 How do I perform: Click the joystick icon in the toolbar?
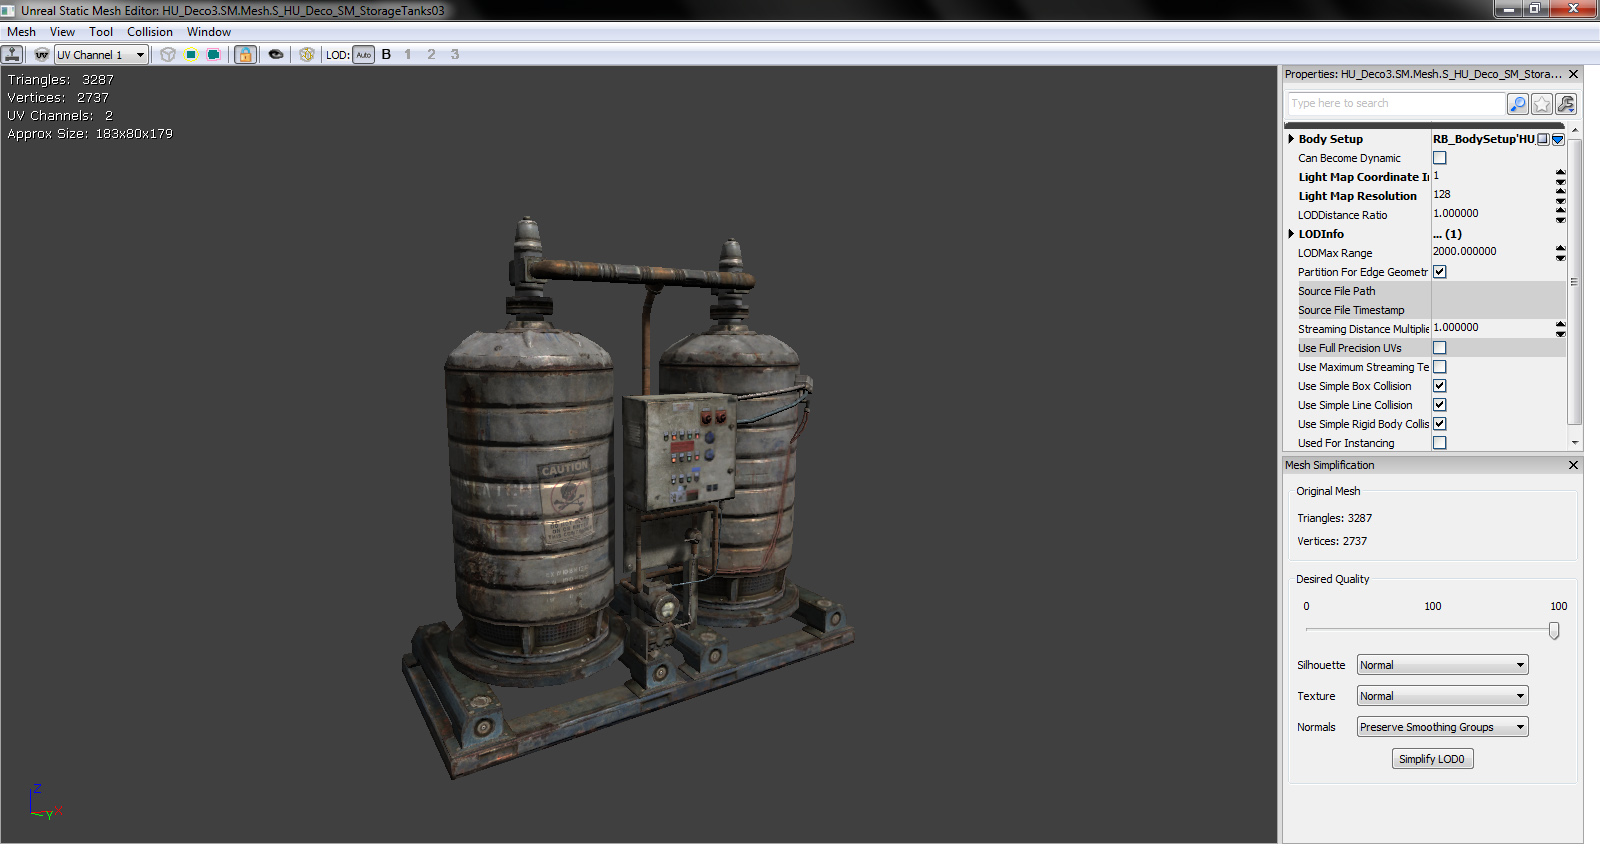(13, 55)
